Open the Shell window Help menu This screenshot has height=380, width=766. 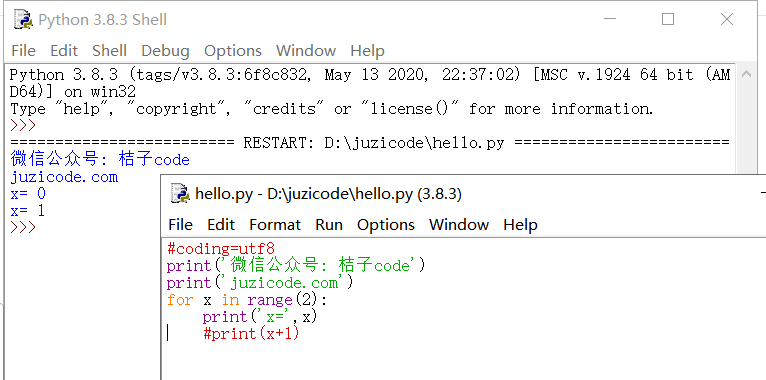click(367, 51)
